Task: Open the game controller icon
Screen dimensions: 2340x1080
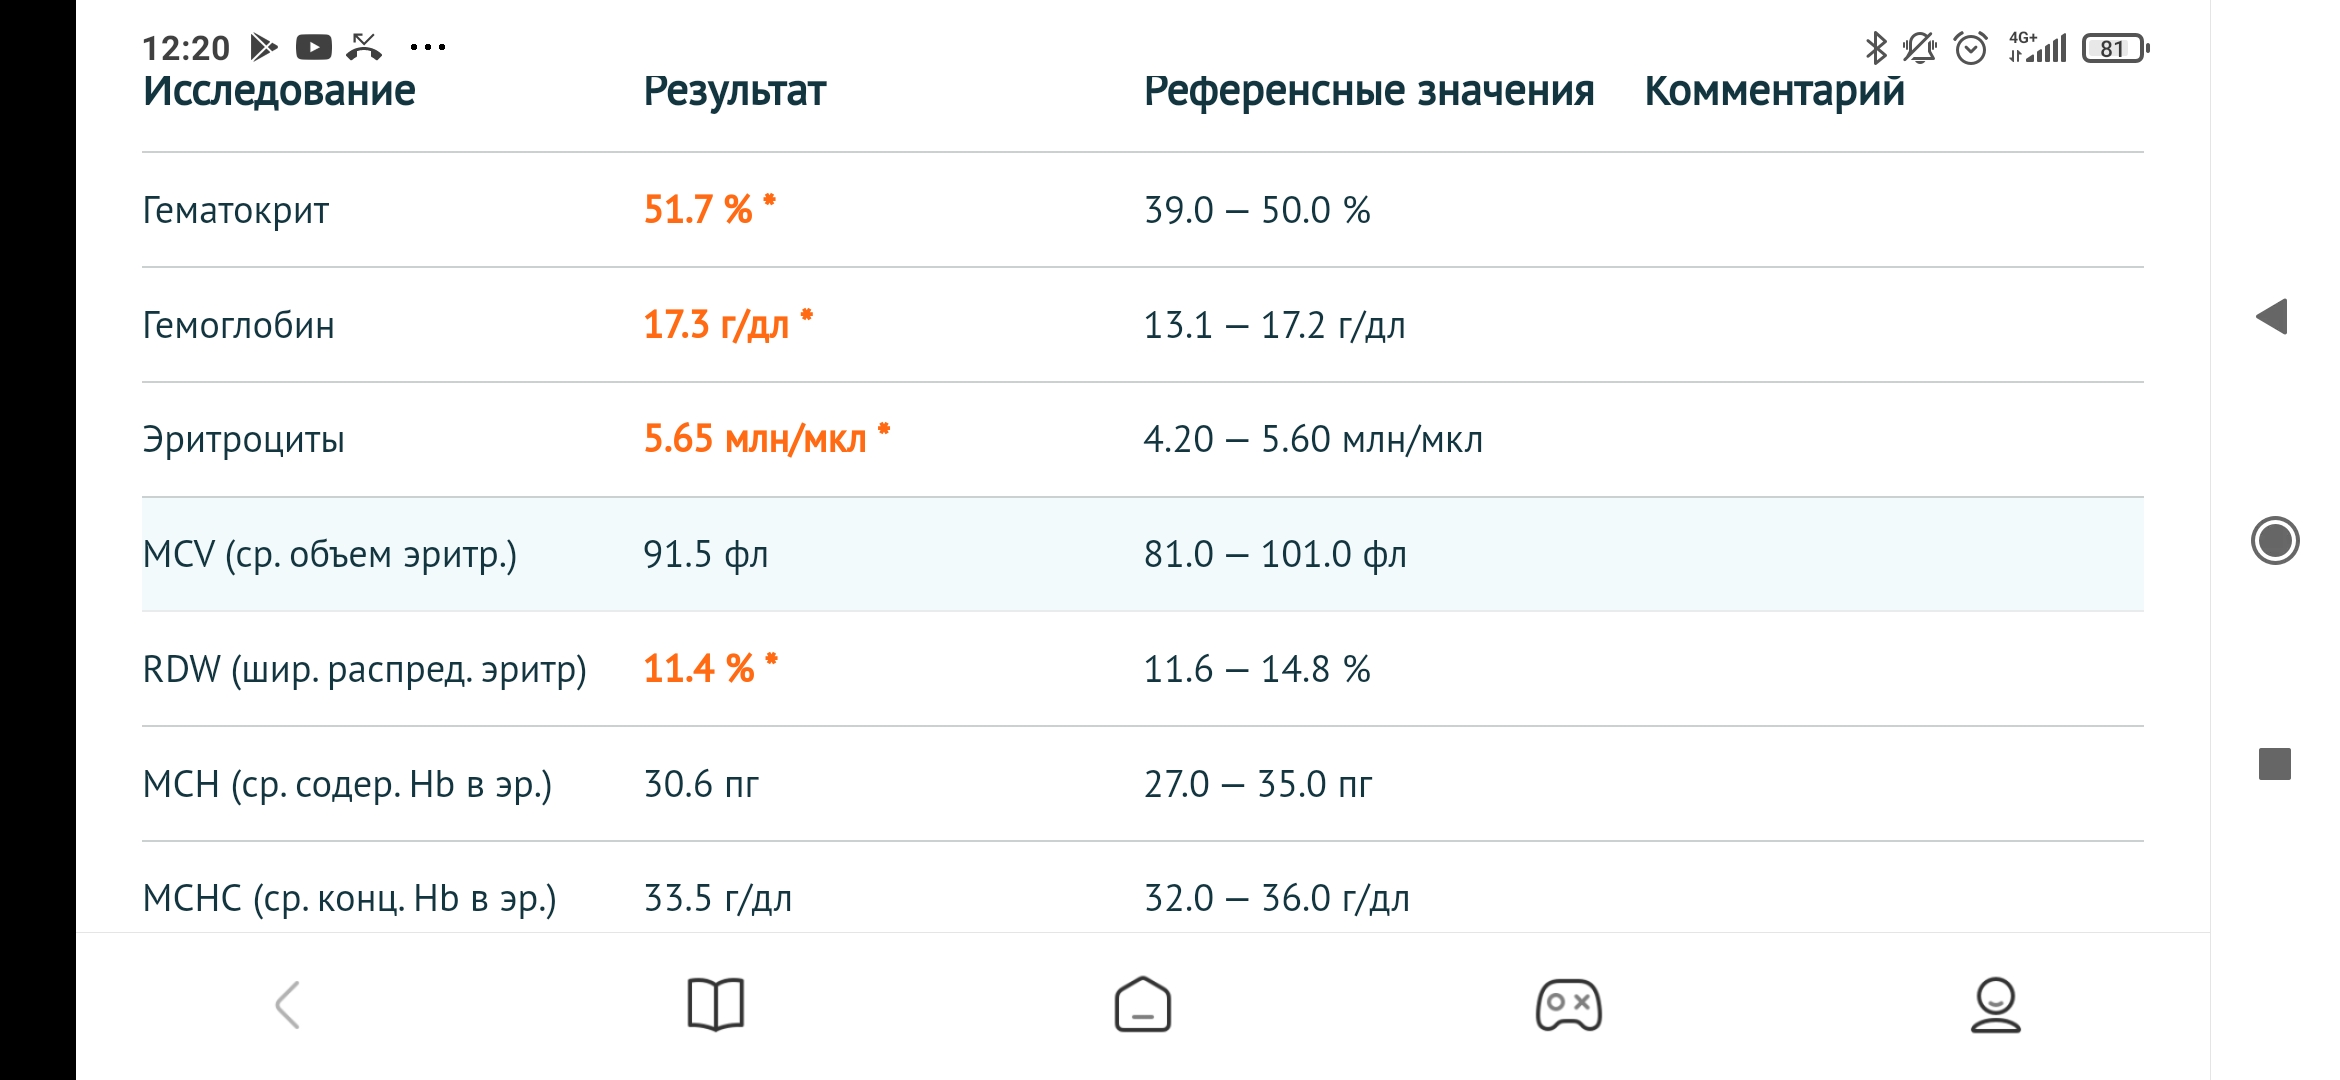Action: (1569, 1005)
